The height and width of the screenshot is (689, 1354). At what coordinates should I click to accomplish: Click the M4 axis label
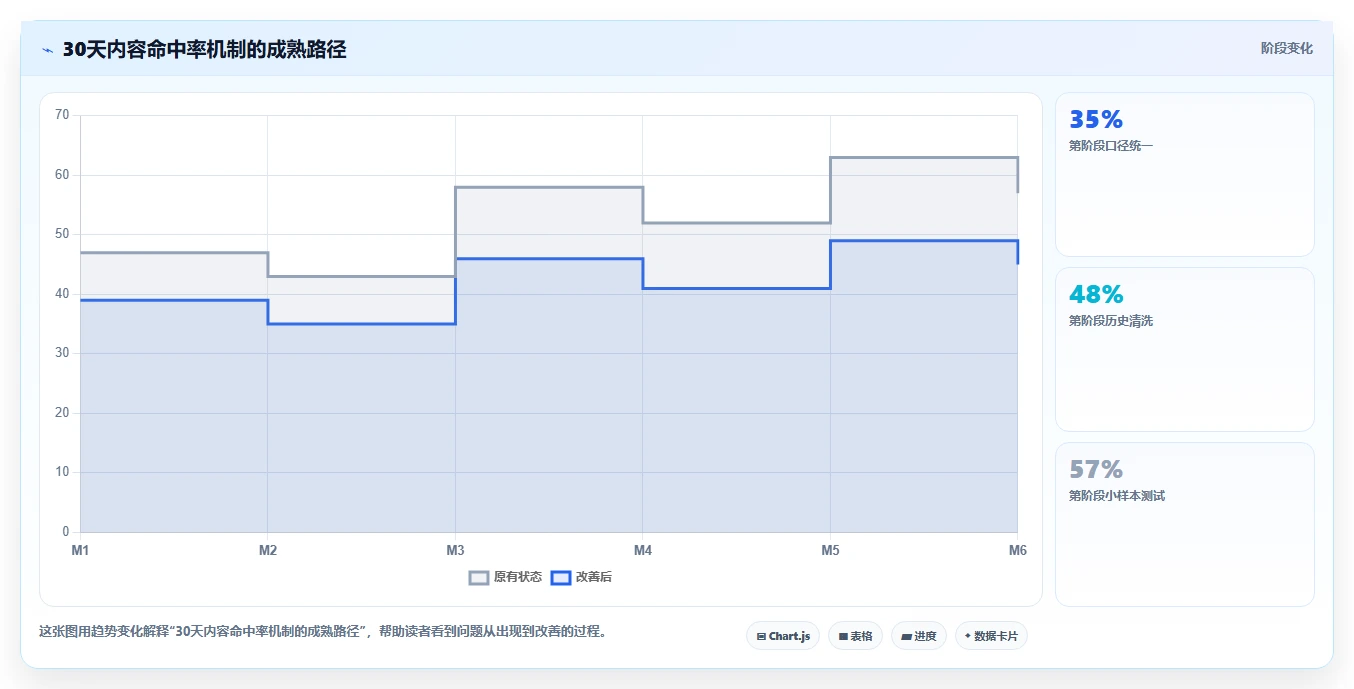click(x=643, y=550)
